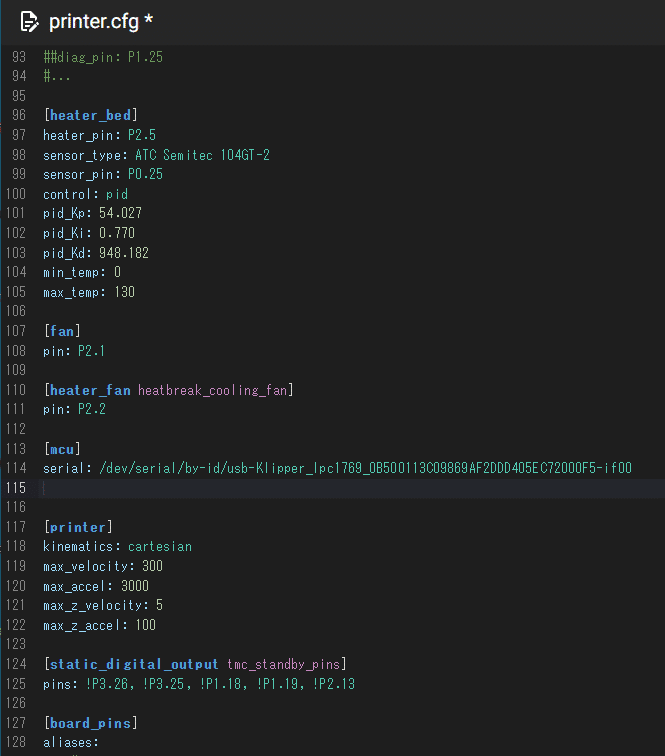The height and width of the screenshot is (756, 665).
Task: Click line number 96 in gutter
Action: click(x=19, y=115)
